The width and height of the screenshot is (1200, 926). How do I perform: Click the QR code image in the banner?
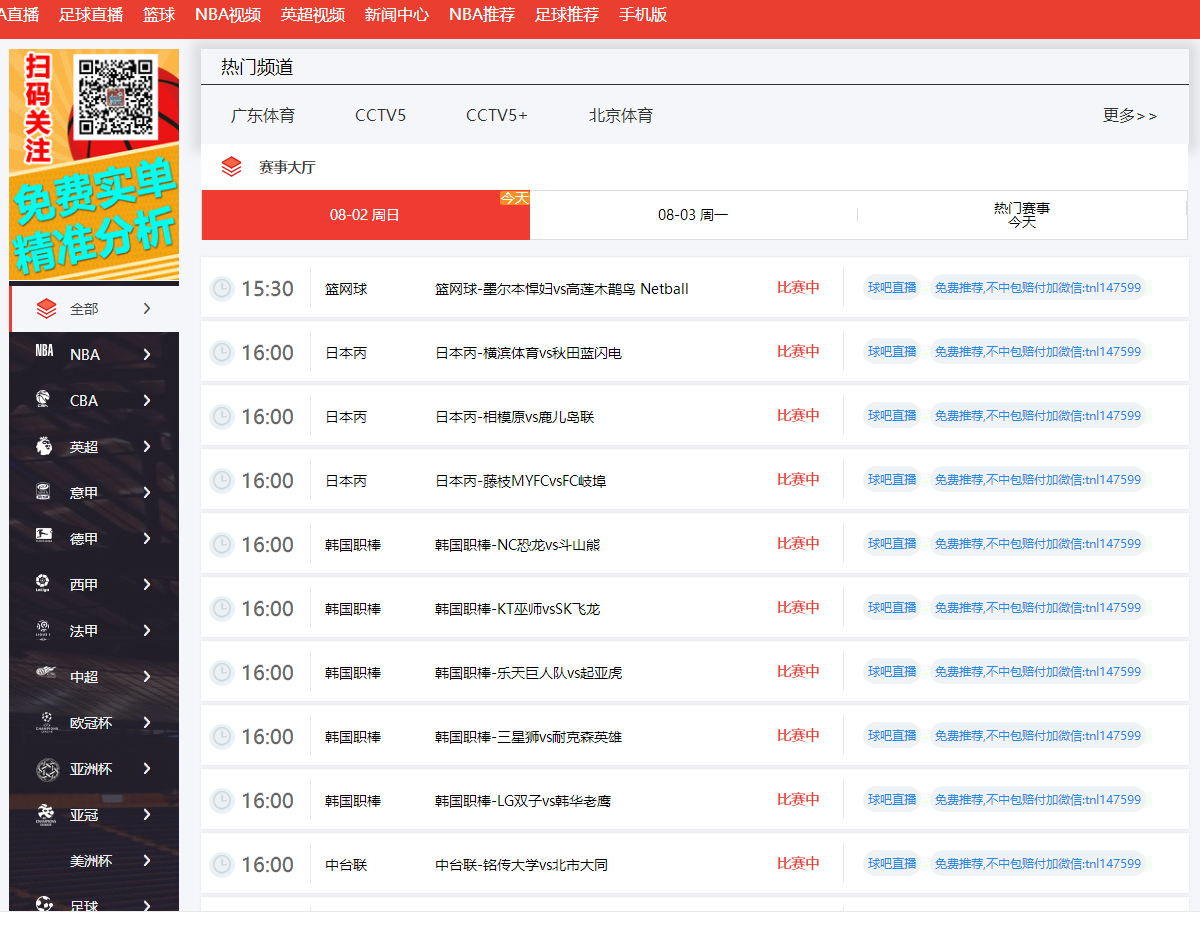(x=118, y=97)
